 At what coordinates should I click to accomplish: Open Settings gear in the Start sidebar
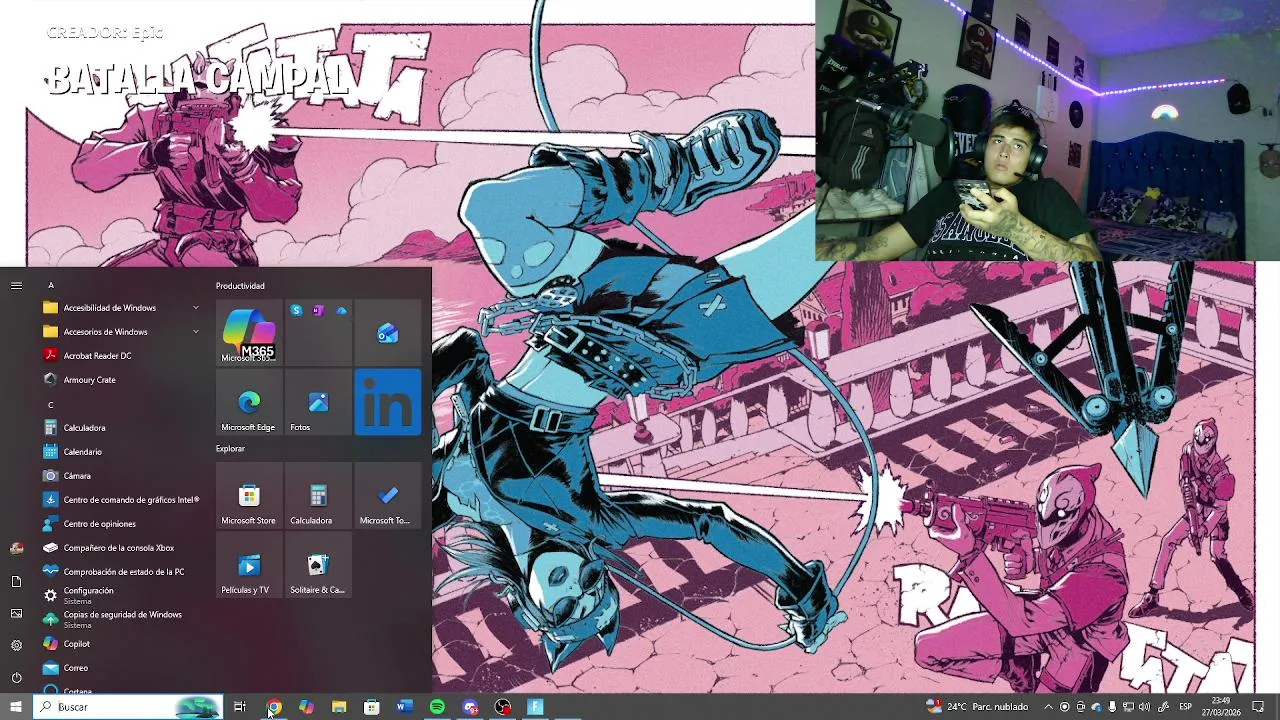tap(16, 645)
